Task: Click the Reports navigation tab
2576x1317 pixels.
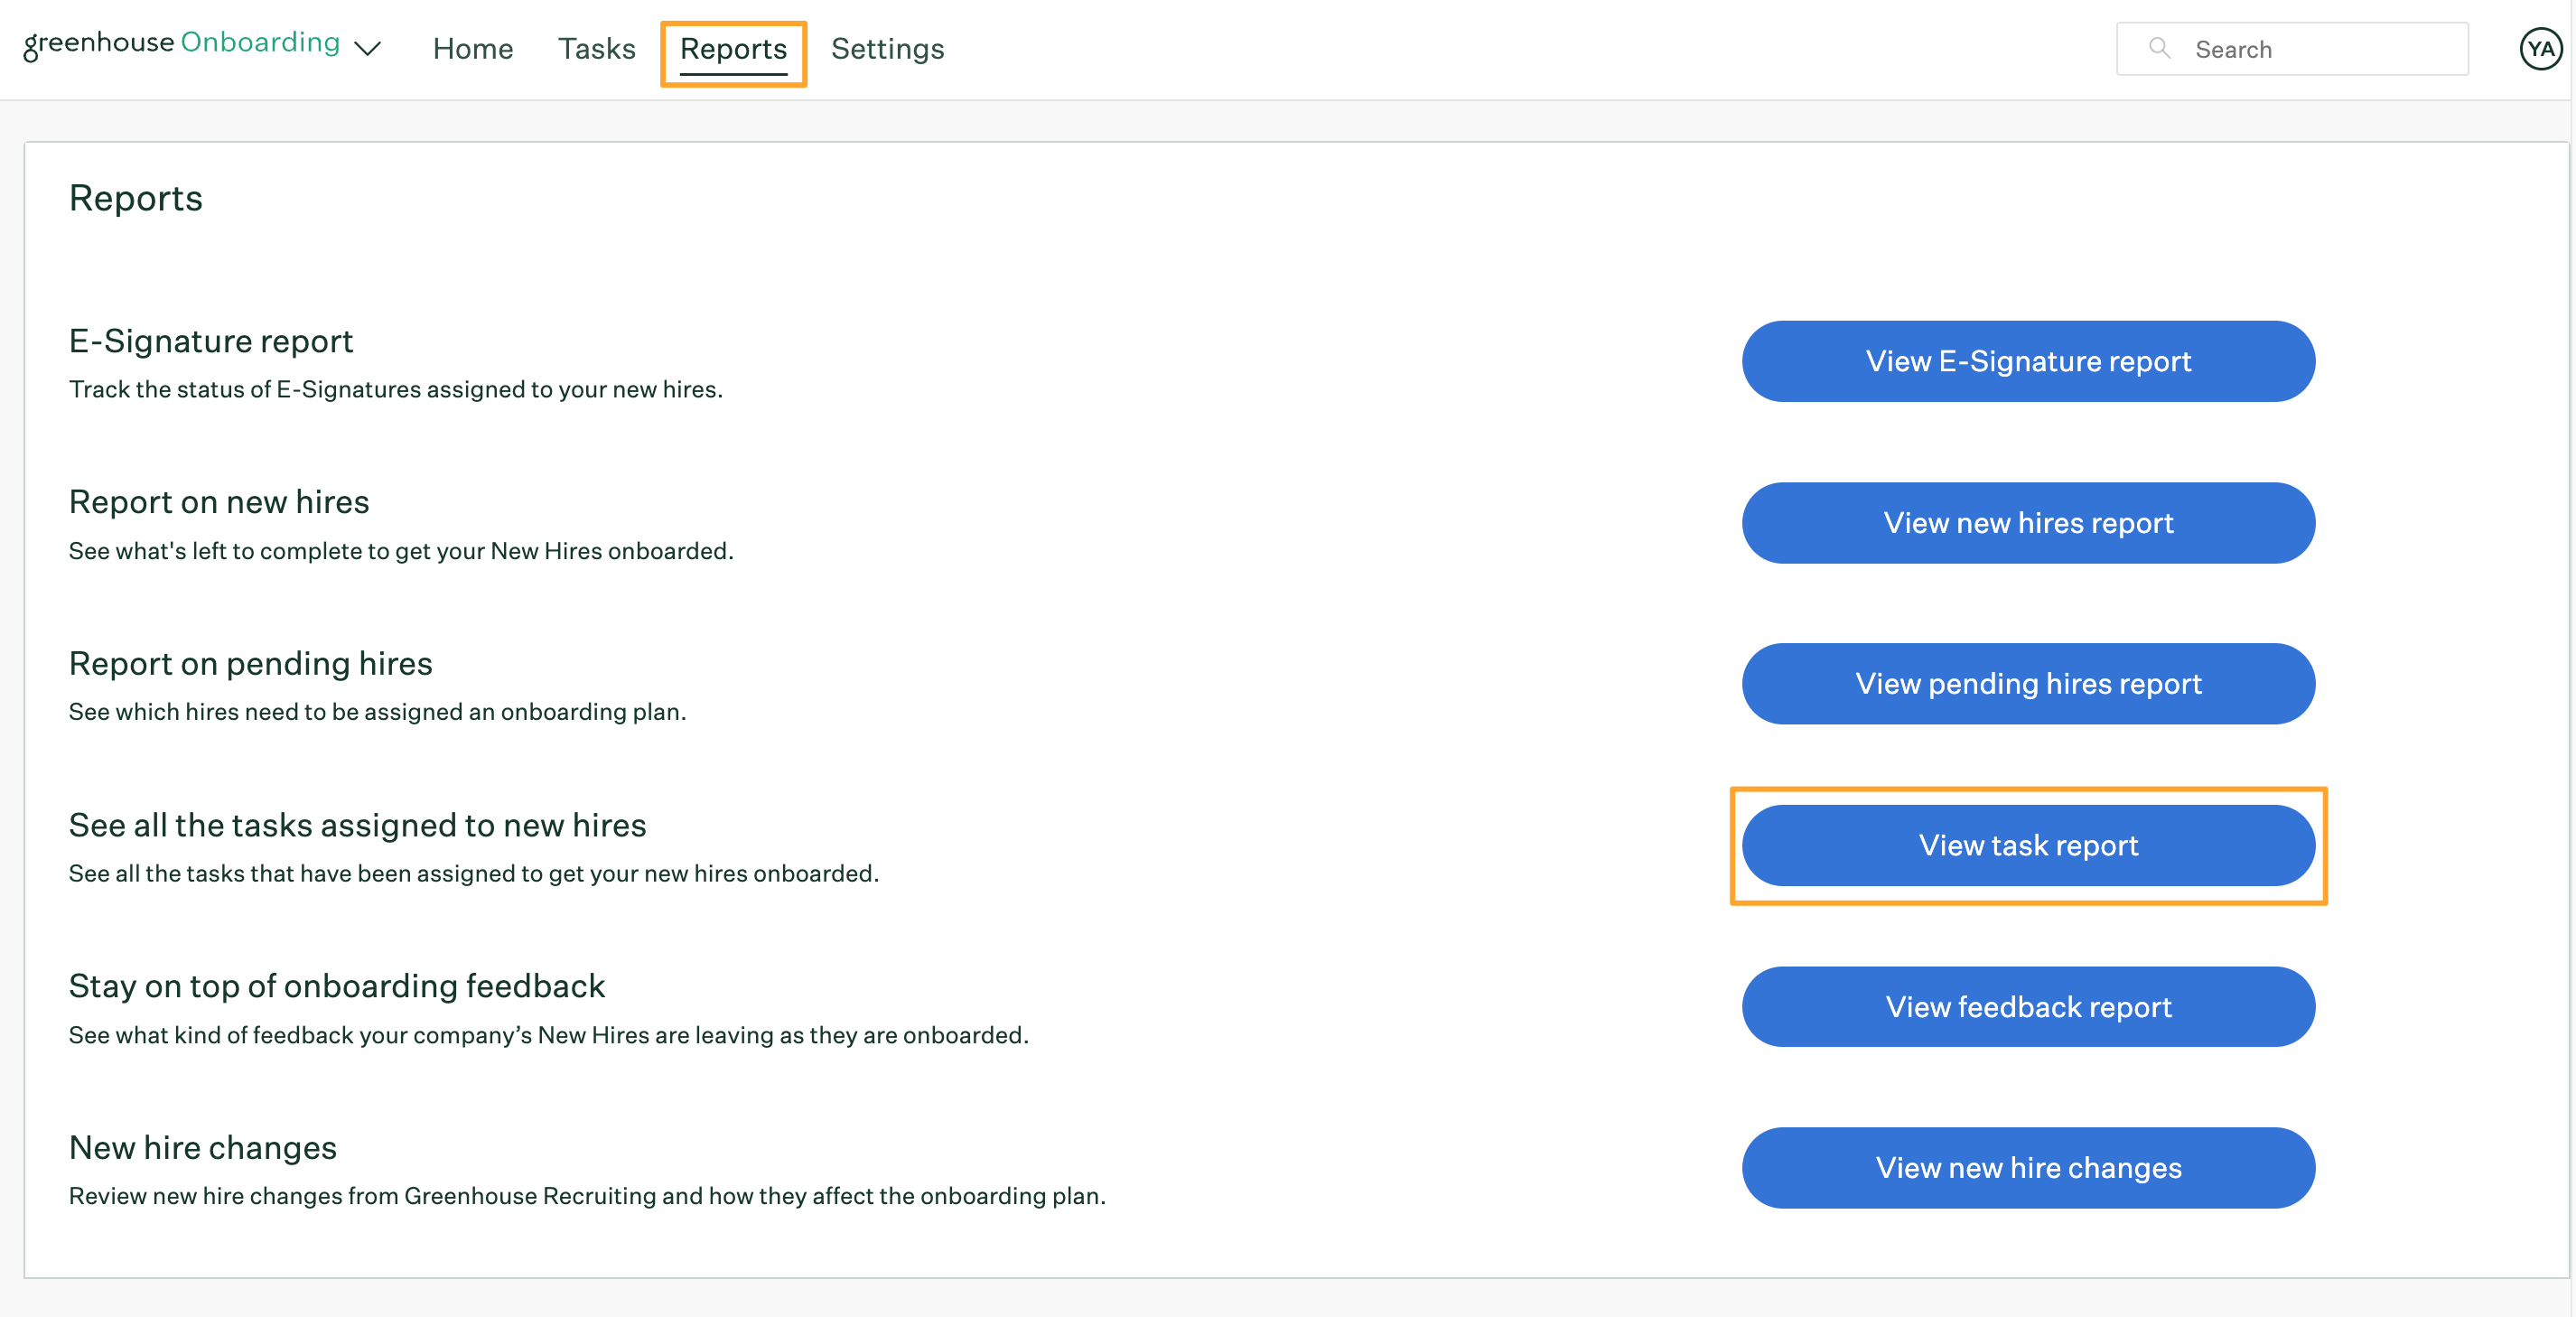Action: pyautogui.click(x=733, y=47)
